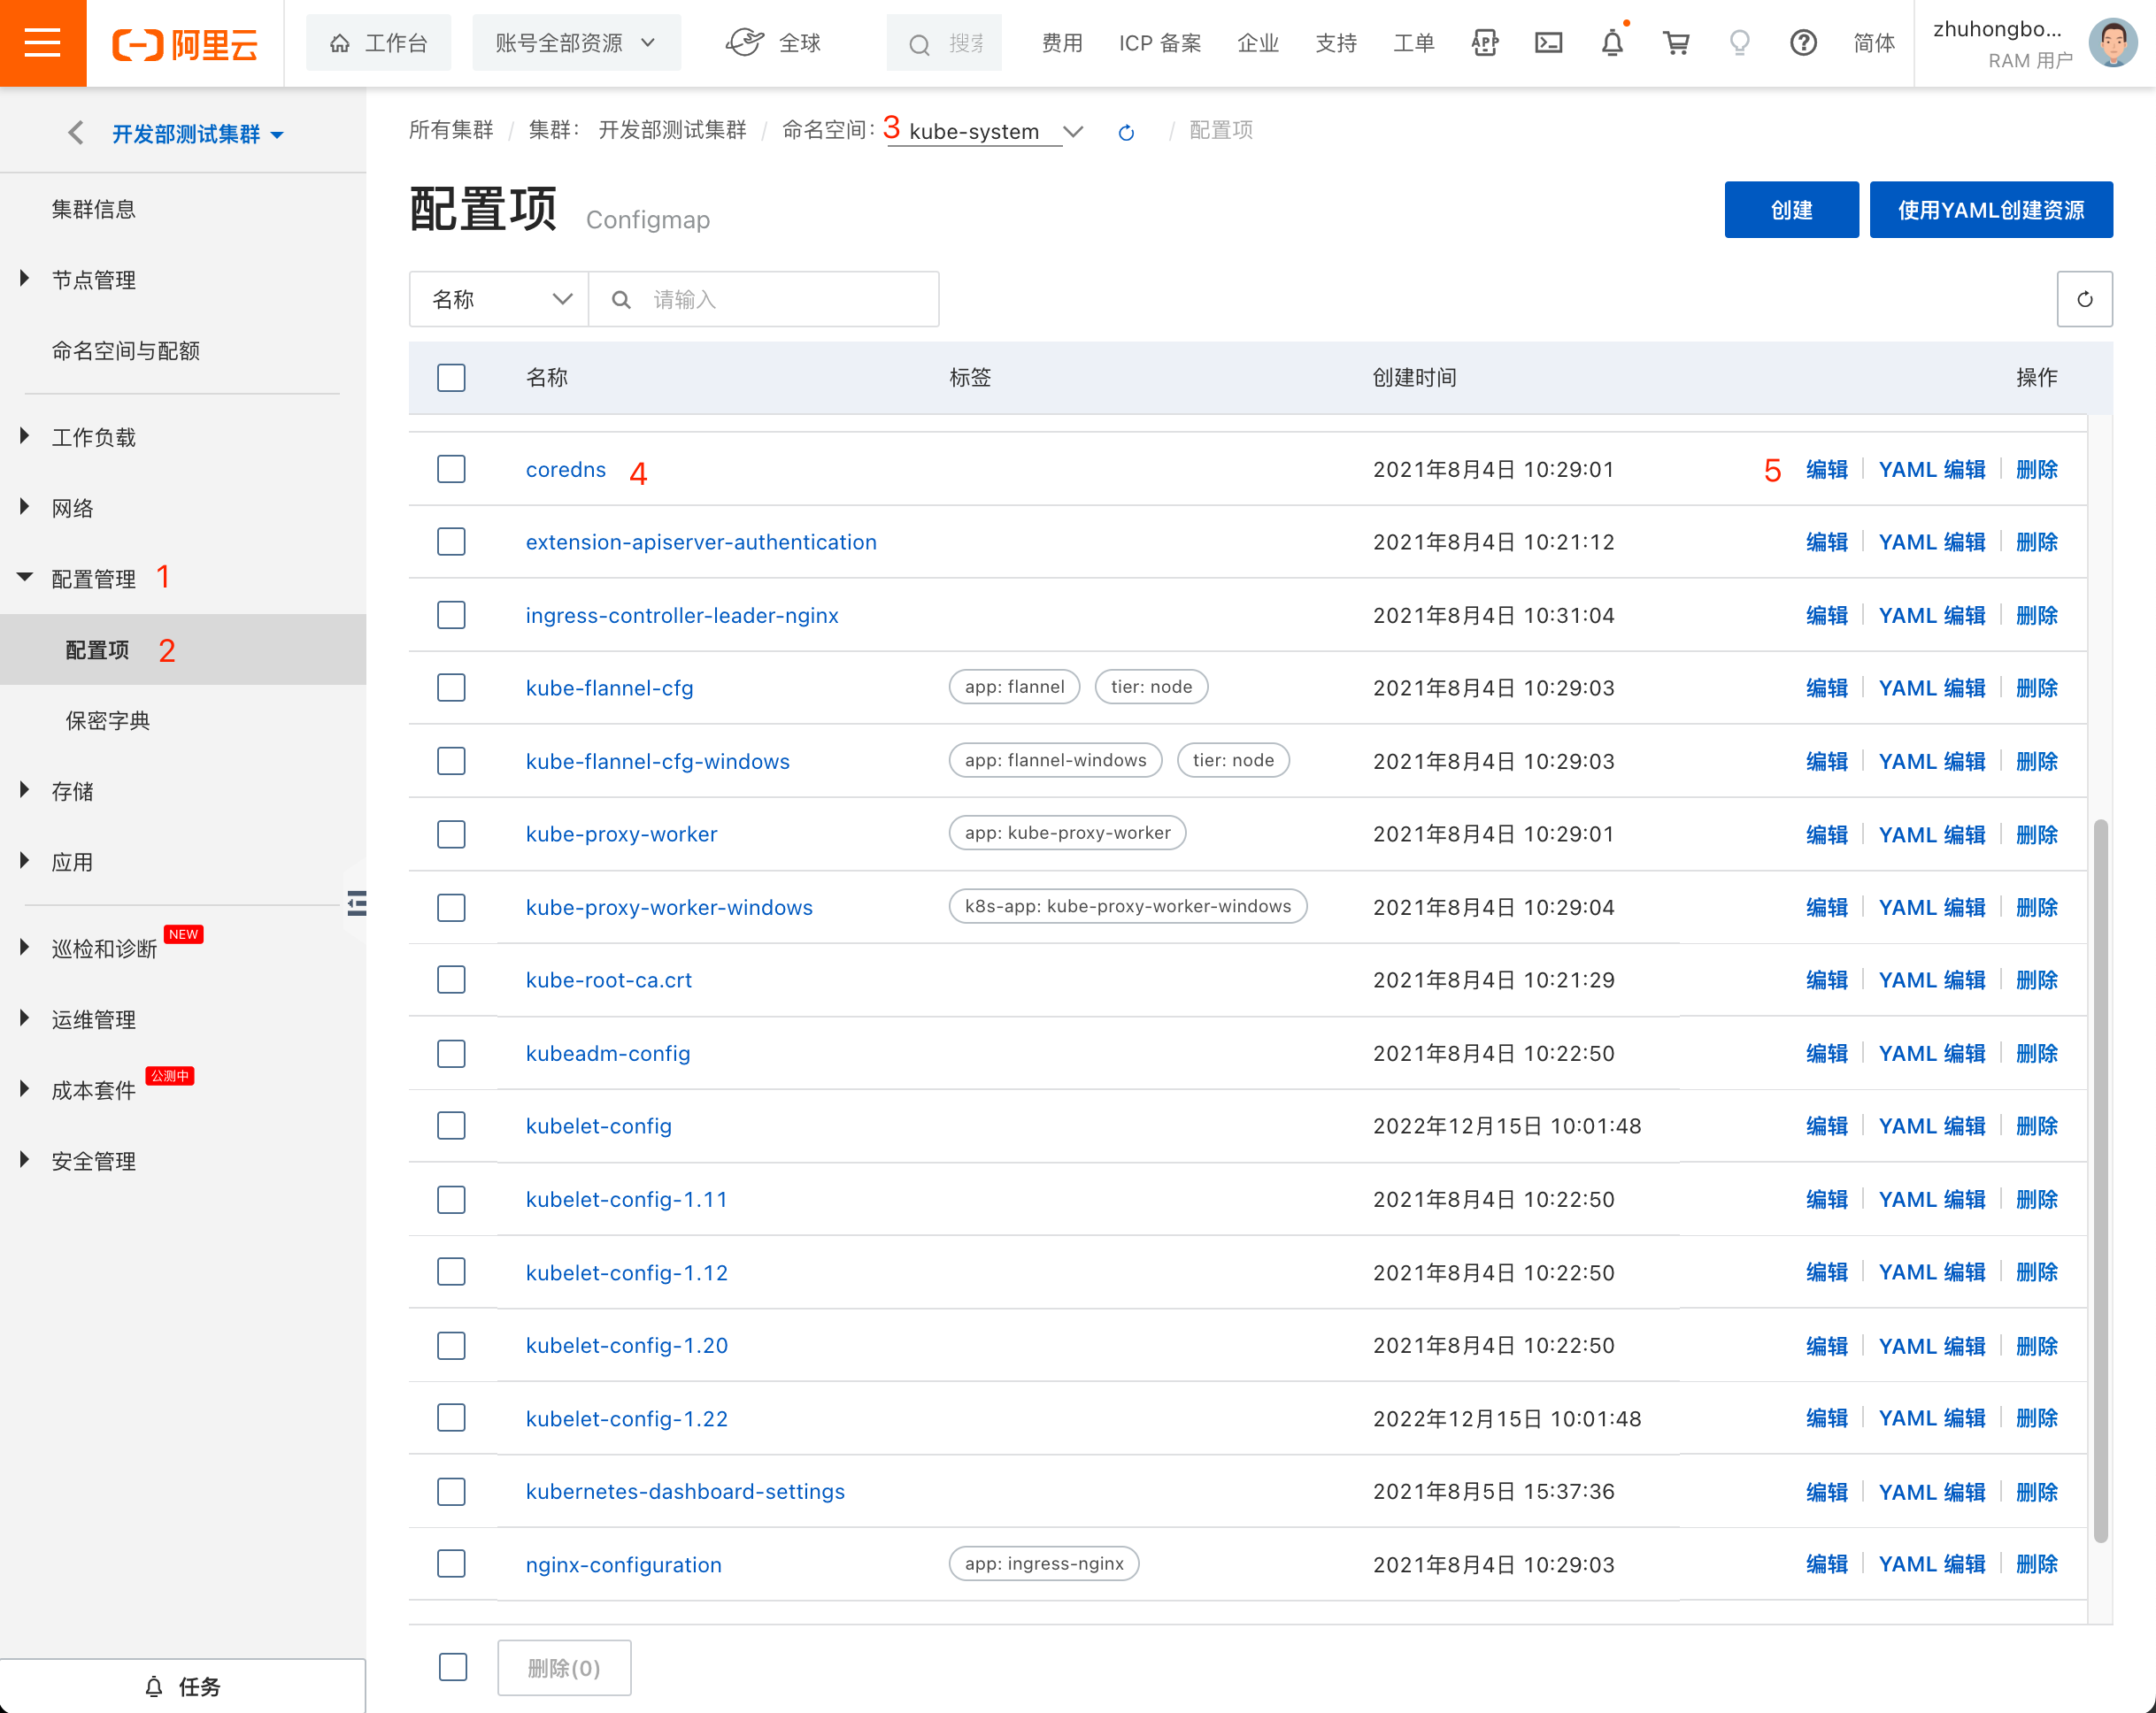Viewport: 2156px width, 1713px height.
Task: Click the disabled 删除(0) bulk delete button
Action: (564, 1667)
